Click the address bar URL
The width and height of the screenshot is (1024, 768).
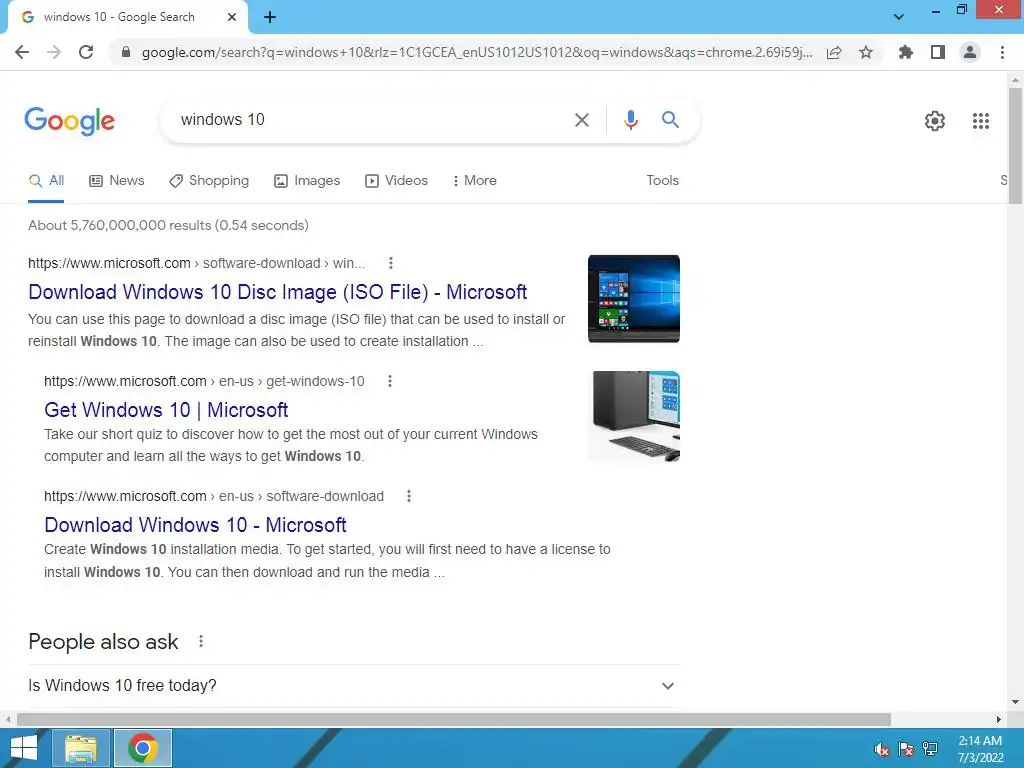477,52
